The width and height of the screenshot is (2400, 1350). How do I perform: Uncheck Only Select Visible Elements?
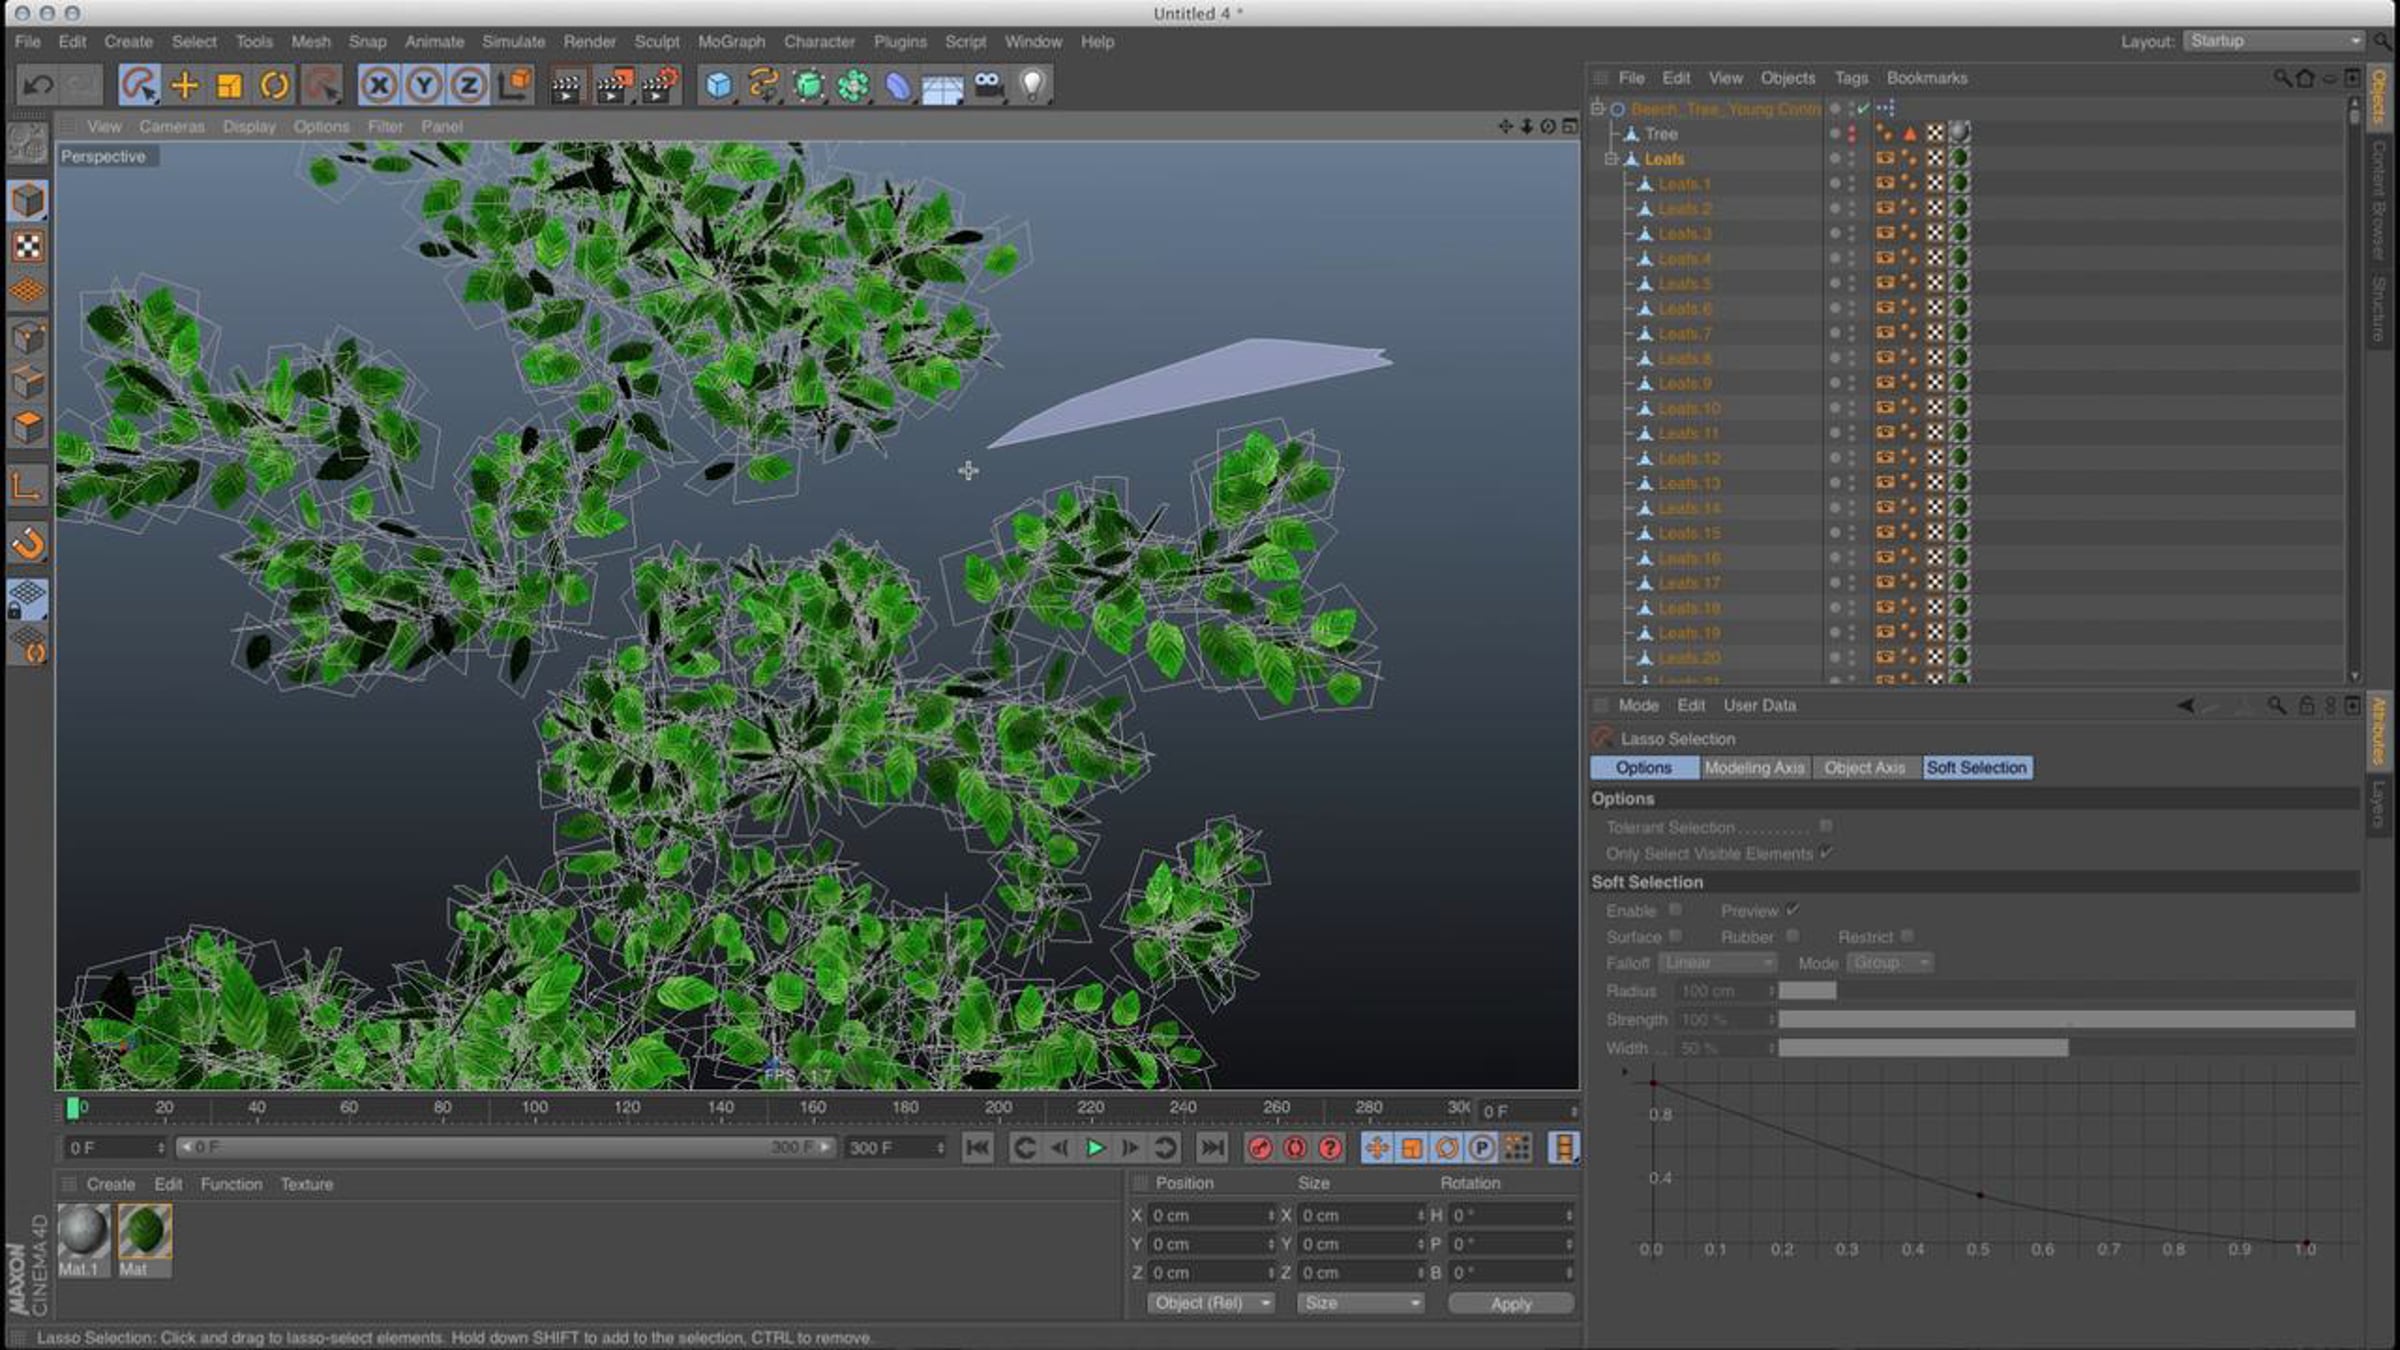(x=1826, y=853)
